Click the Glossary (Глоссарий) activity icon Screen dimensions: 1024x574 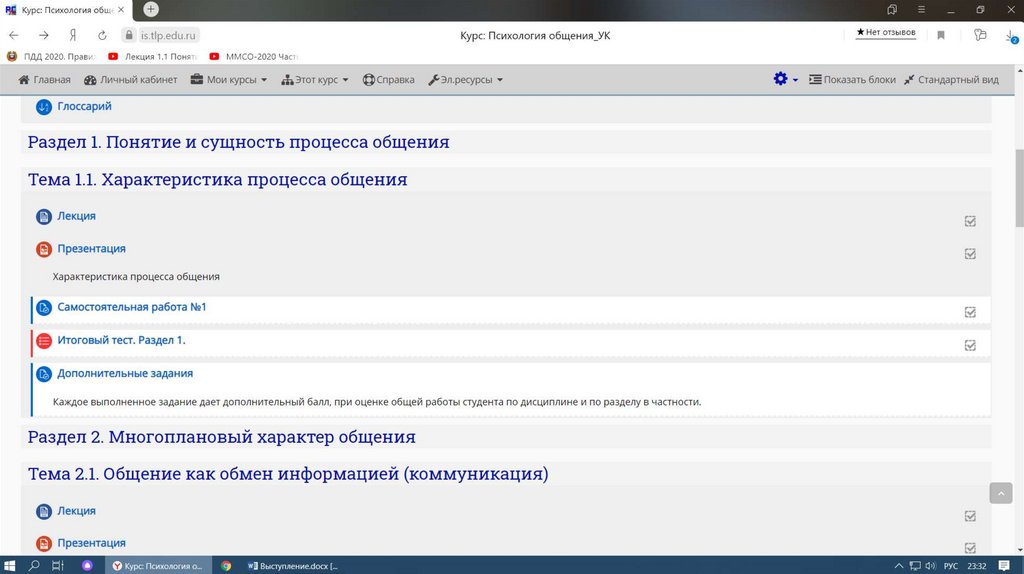(43, 107)
